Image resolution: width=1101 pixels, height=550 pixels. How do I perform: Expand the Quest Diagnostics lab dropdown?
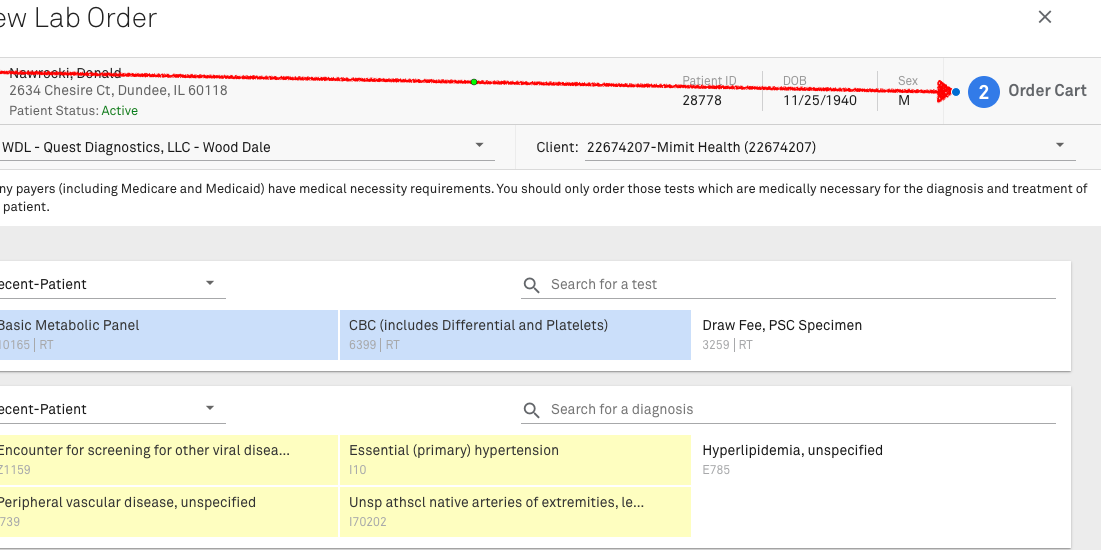tap(479, 146)
